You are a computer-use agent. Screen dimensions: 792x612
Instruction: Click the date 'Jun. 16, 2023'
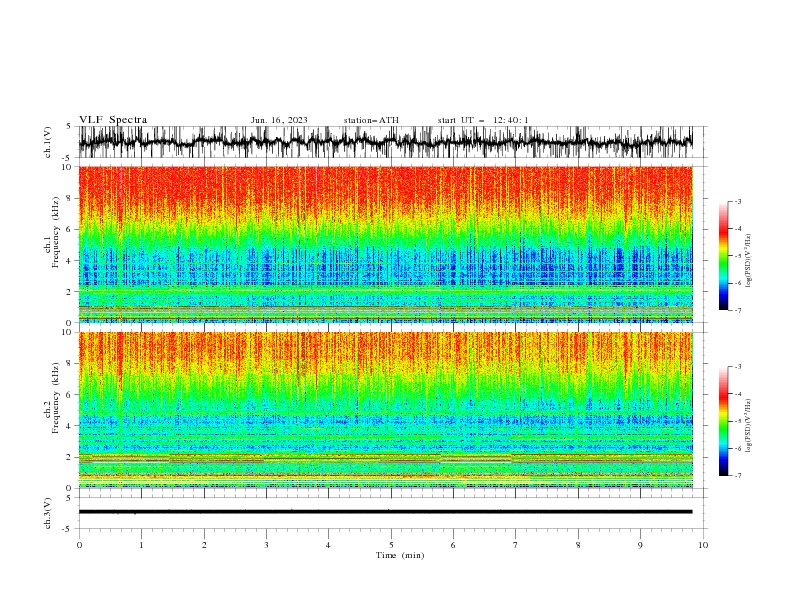(279, 120)
